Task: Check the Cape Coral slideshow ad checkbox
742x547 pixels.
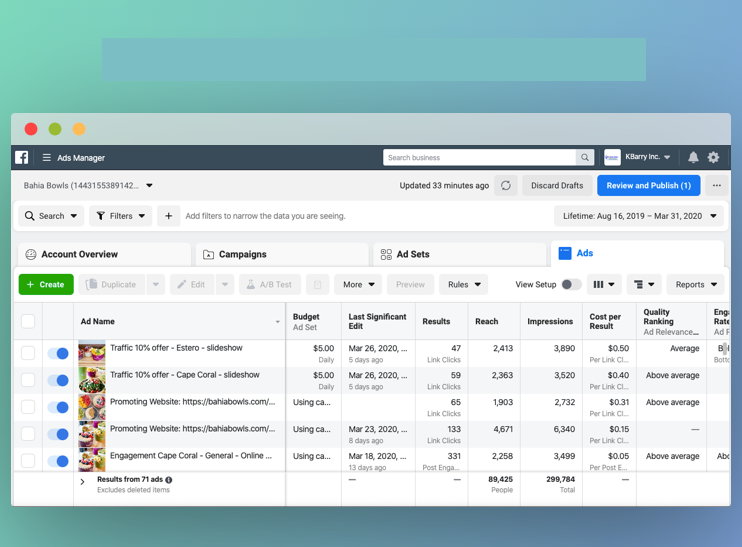Action: pyautogui.click(x=28, y=380)
